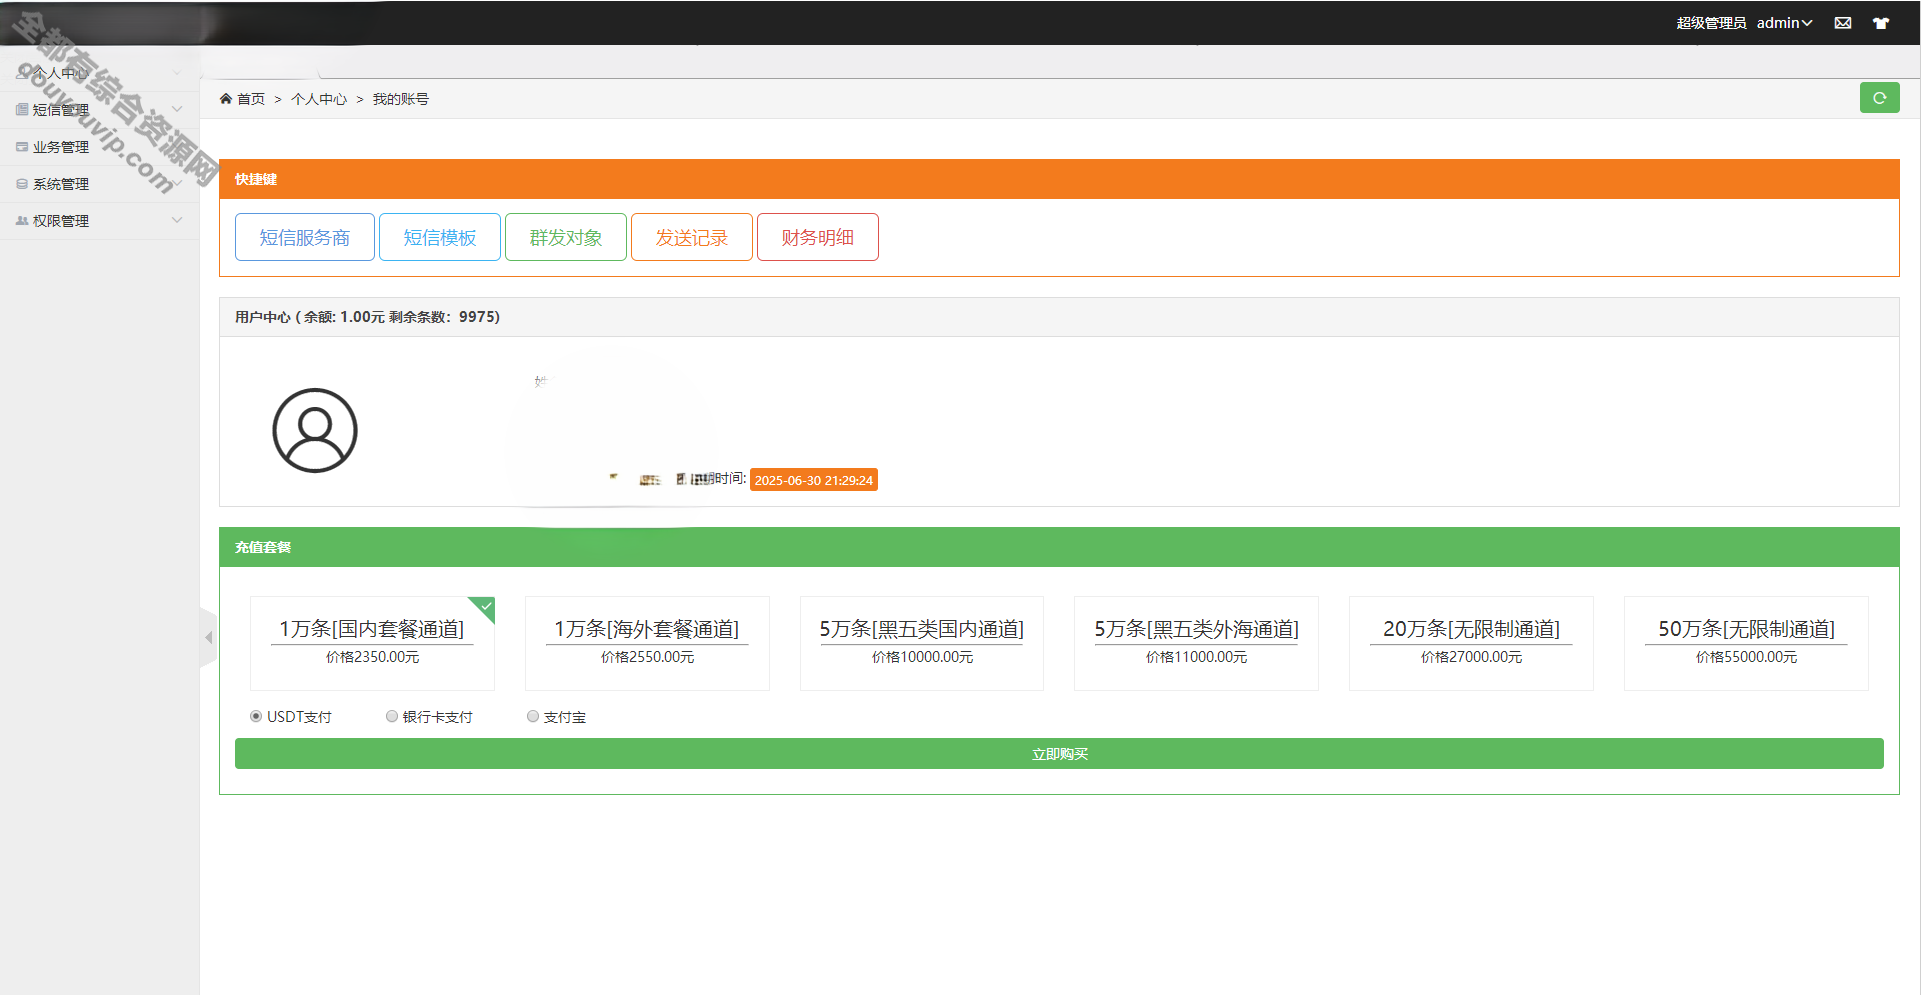Click expiry date 2025-06-30 21:29:24 badge
The height and width of the screenshot is (995, 1921).
click(x=814, y=480)
